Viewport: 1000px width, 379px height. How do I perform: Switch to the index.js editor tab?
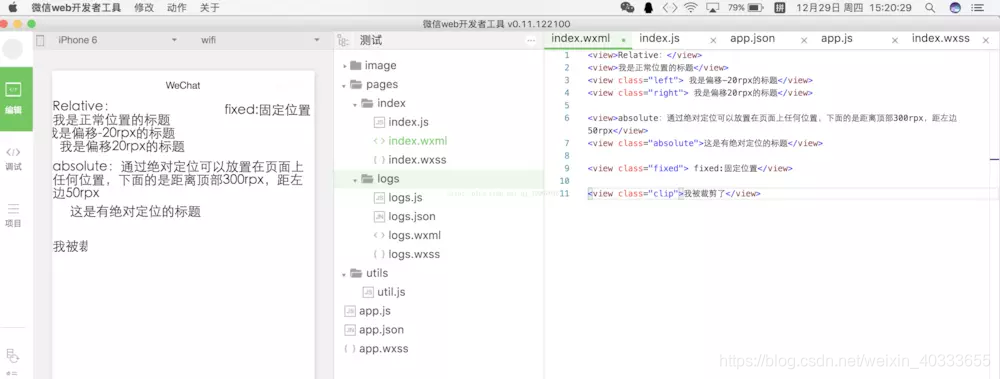(x=659, y=38)
